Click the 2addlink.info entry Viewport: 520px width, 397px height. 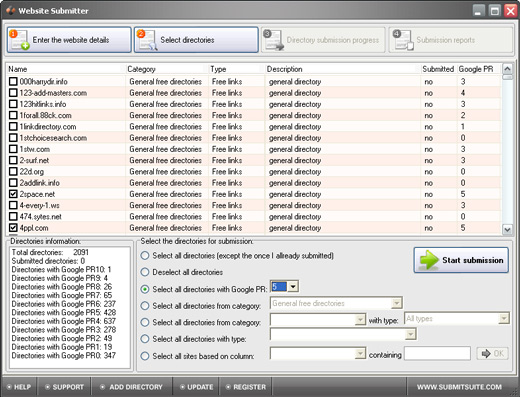tap(39, 183)
